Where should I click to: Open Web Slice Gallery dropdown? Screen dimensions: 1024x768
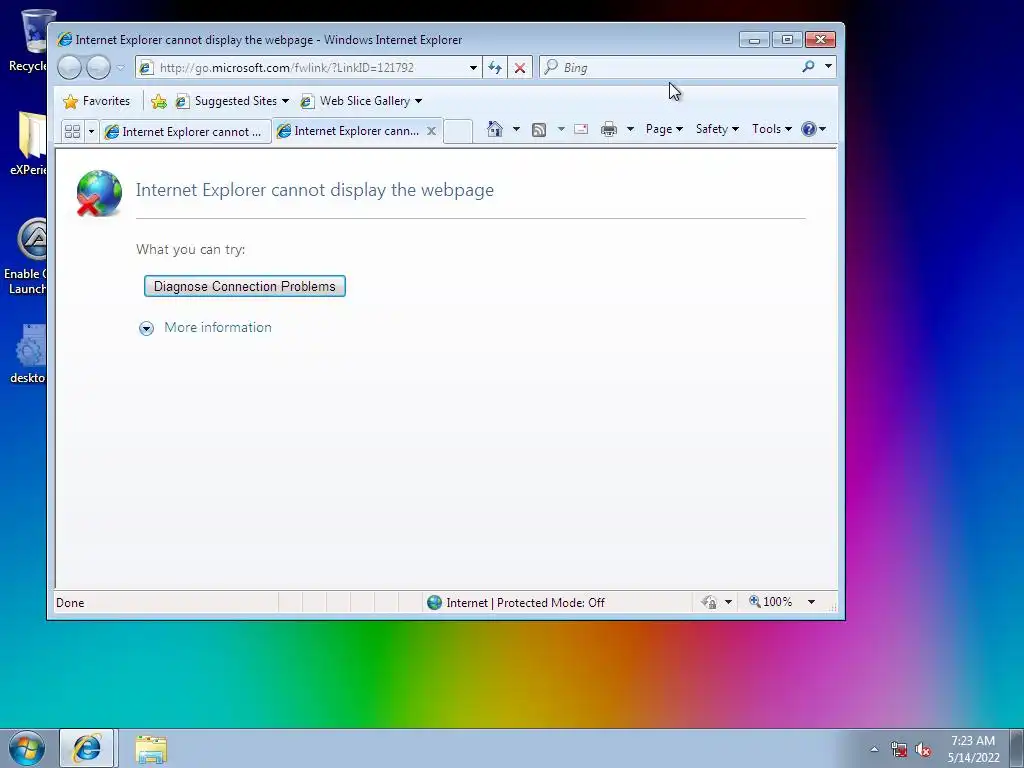coord(361,101)
